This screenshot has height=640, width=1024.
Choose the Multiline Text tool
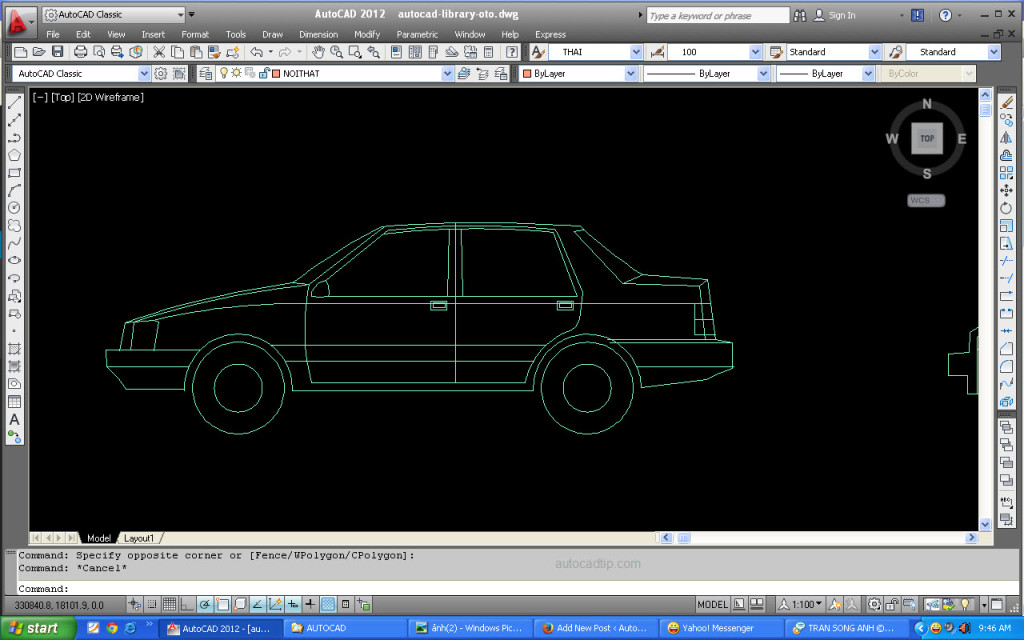[14, 419]
